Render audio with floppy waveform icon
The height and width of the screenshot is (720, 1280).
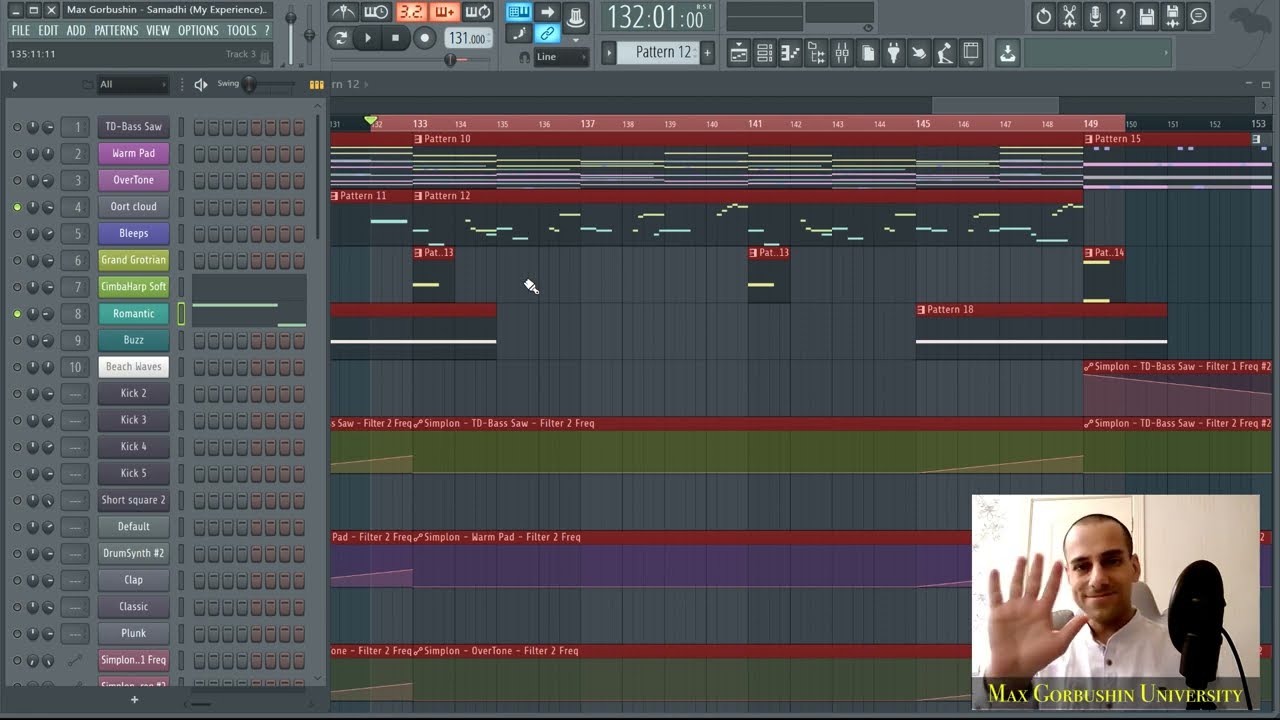coord(1173,16)
